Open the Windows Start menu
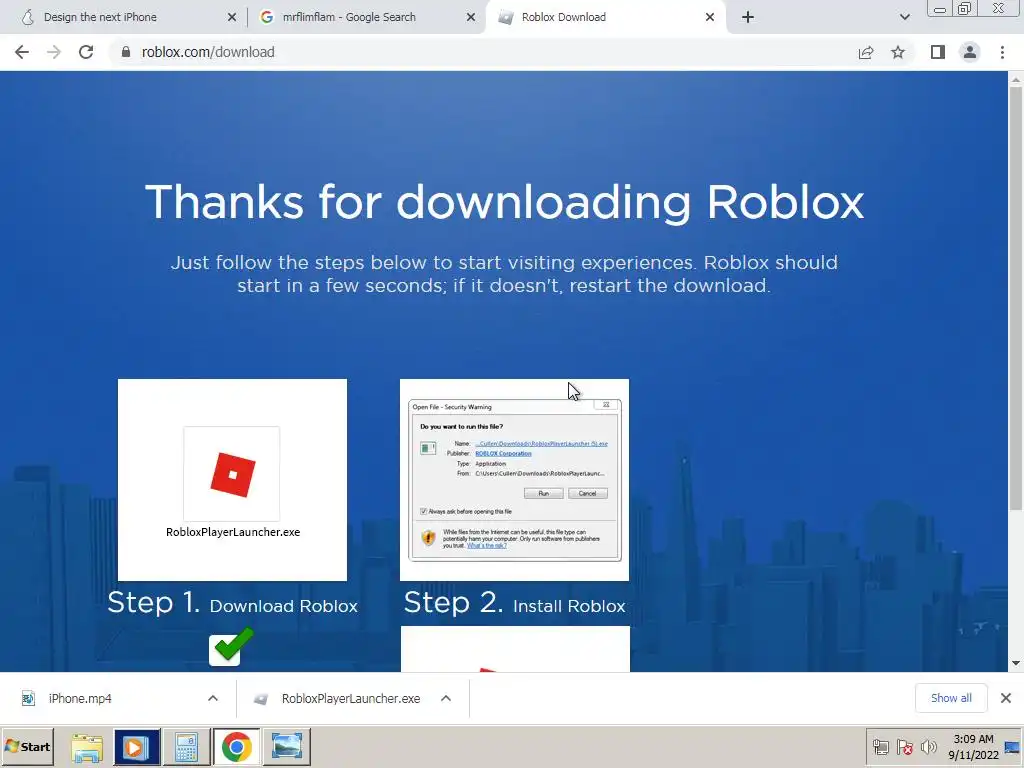 [27, 746]
